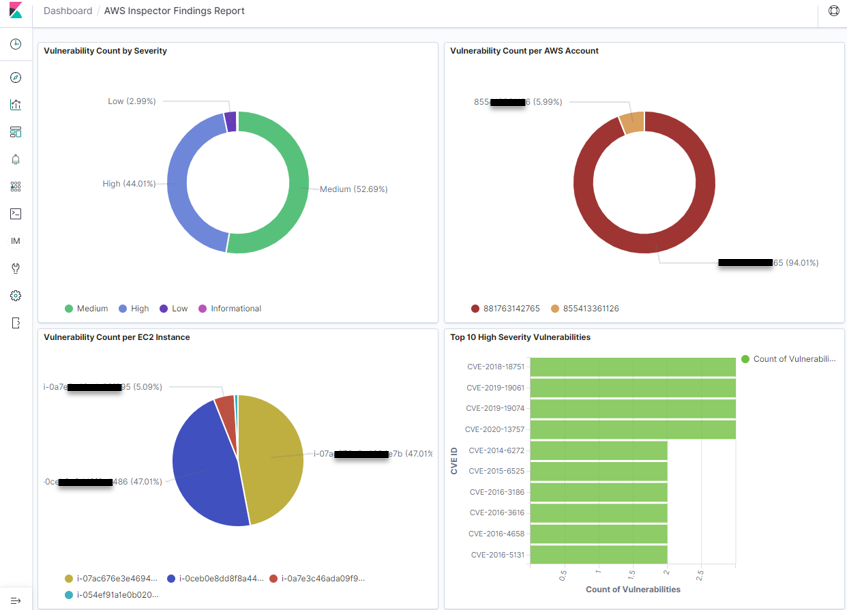Toggle i-0a7e3c46ada09f9 instance legend

317,579
